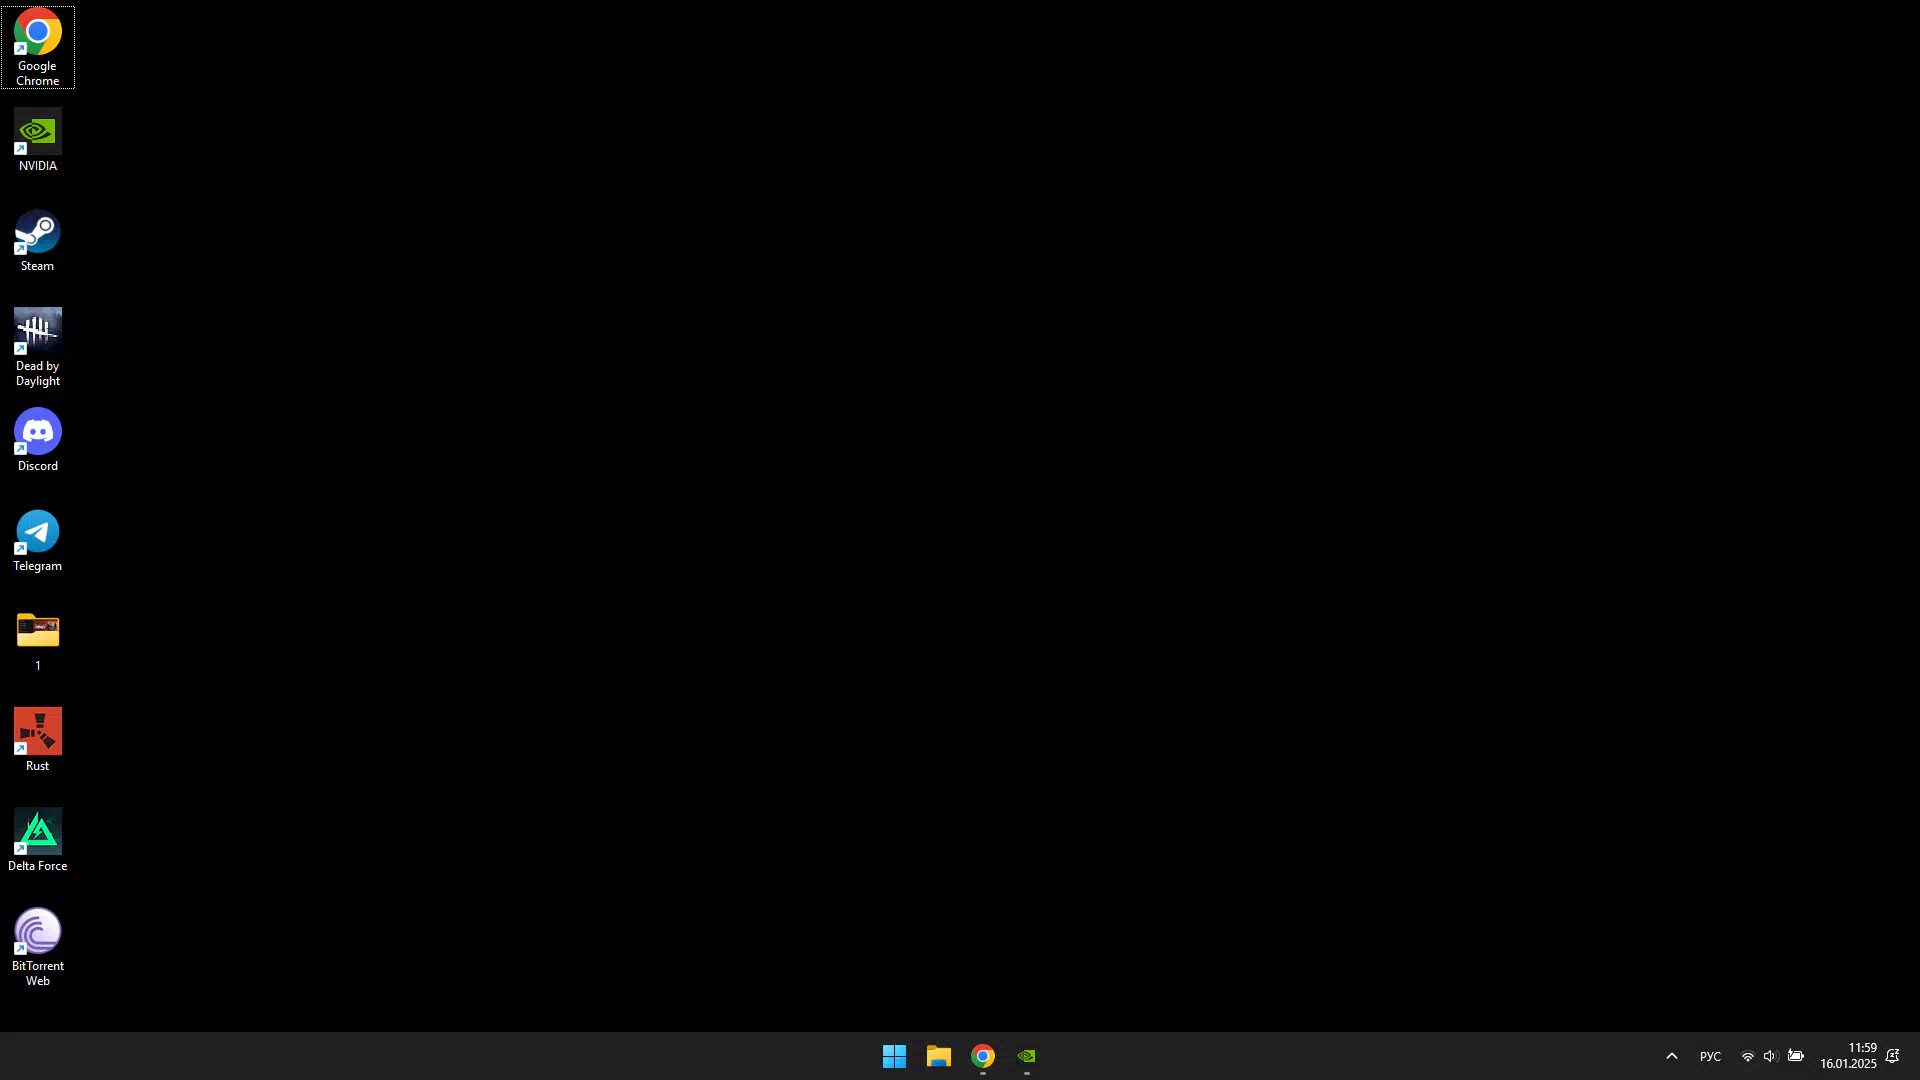Select the BitTorrent Web shortcut
This screenshot has height=1080, width=1920.
point(37,947)
